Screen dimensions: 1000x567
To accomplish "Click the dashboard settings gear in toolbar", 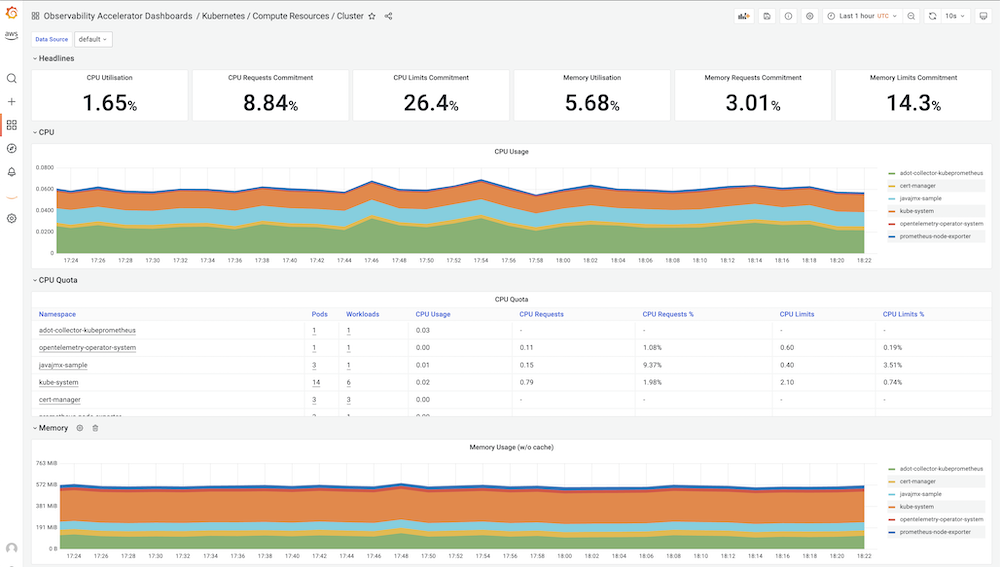I will click(810, 16).
